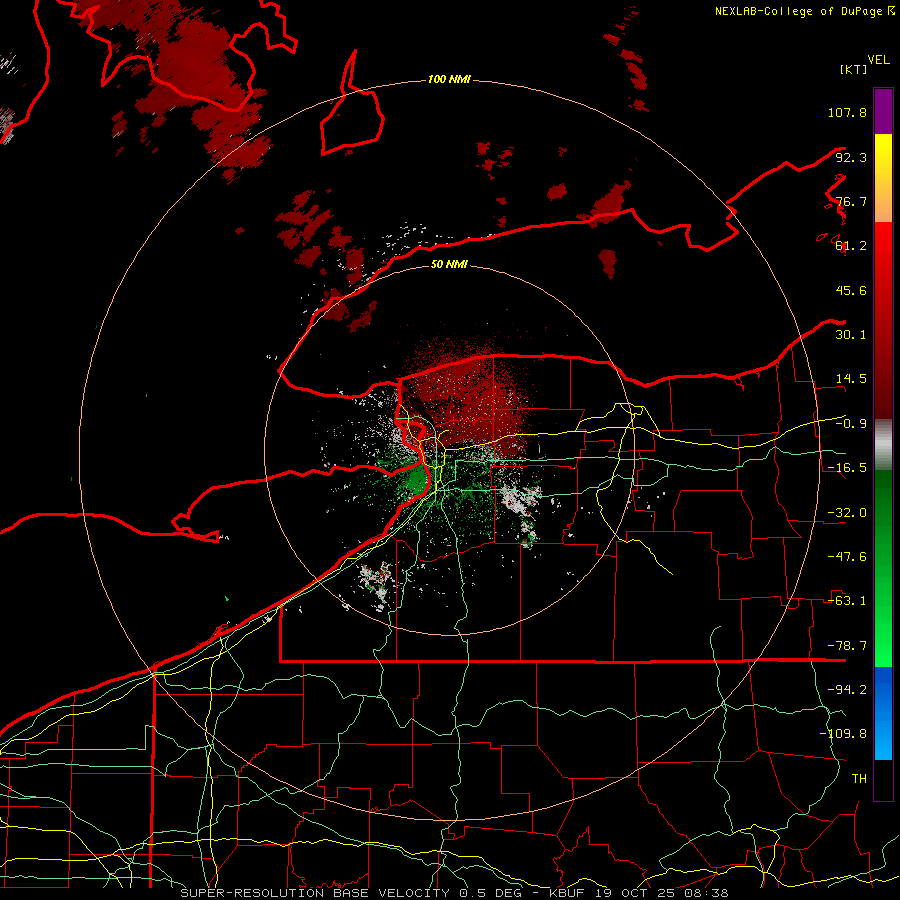The width and height of the screenshot is (900, 900).
Task: Click the Super-Resolution Base Velocity caption
Action: coord(454,893)
